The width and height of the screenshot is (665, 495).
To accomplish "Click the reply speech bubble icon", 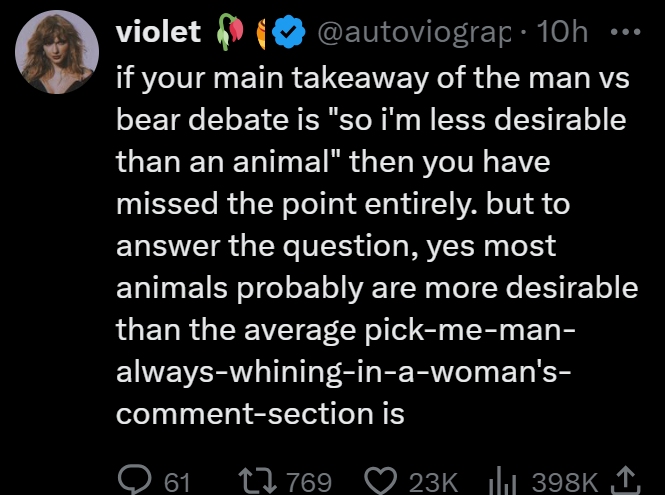I will pyautogui.click(x=134, y=481).
